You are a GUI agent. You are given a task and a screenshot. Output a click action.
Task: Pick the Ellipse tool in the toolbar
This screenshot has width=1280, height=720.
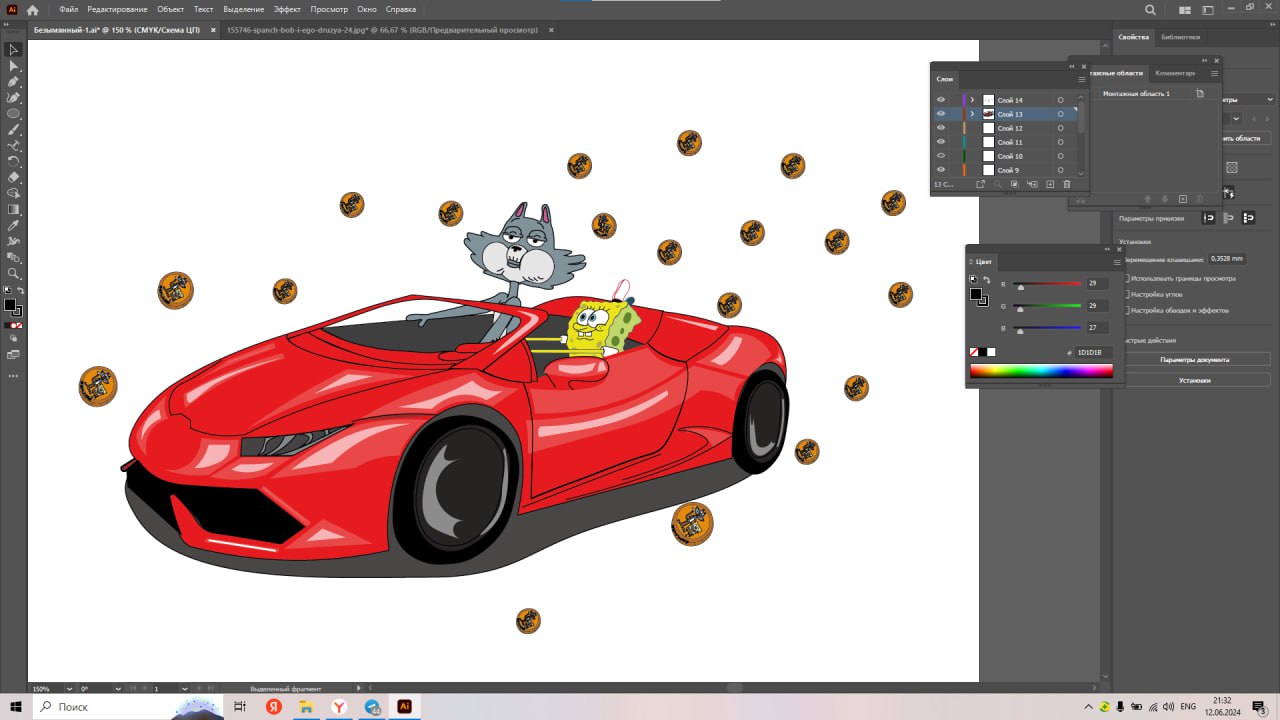pos(14,113)
